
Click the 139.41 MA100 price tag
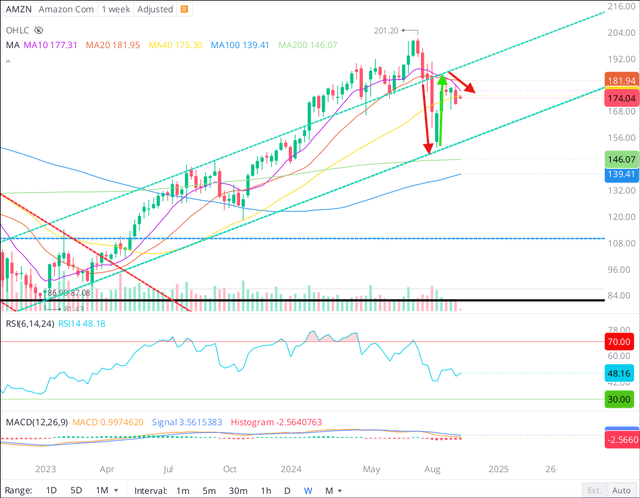coord(622,174)
